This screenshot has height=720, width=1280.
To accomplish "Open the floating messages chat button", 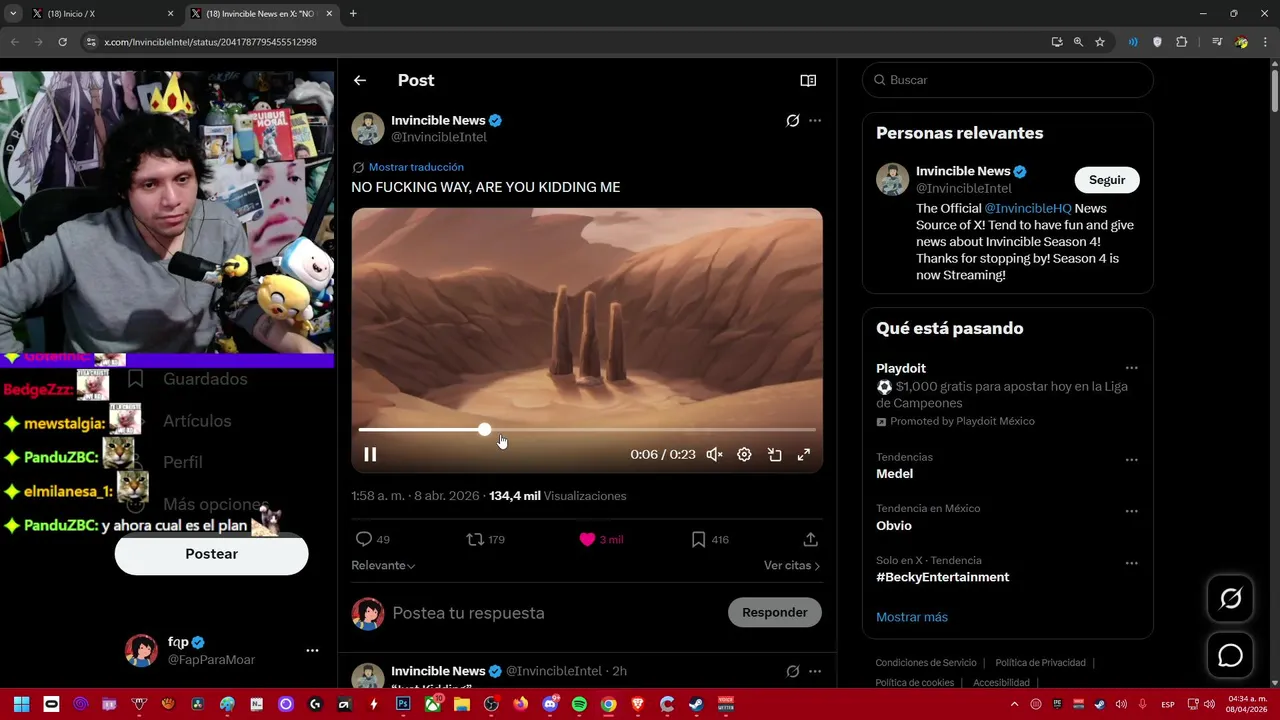I will point(1230,656).
